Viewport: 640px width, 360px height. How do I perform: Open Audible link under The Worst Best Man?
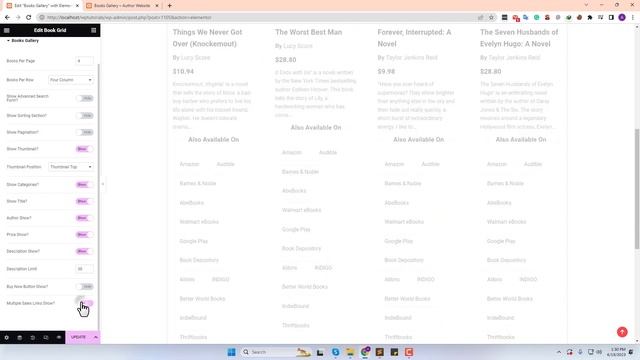coord(328,152)
